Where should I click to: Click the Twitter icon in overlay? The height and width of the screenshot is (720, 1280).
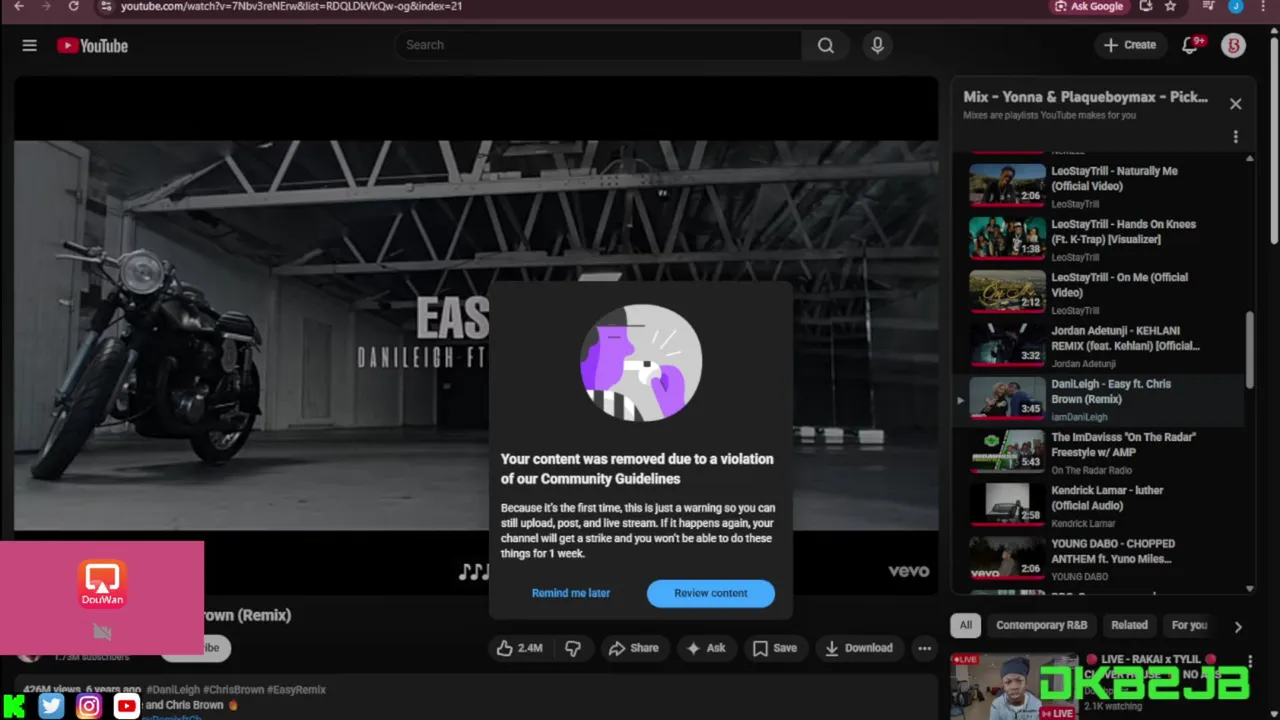51,706
